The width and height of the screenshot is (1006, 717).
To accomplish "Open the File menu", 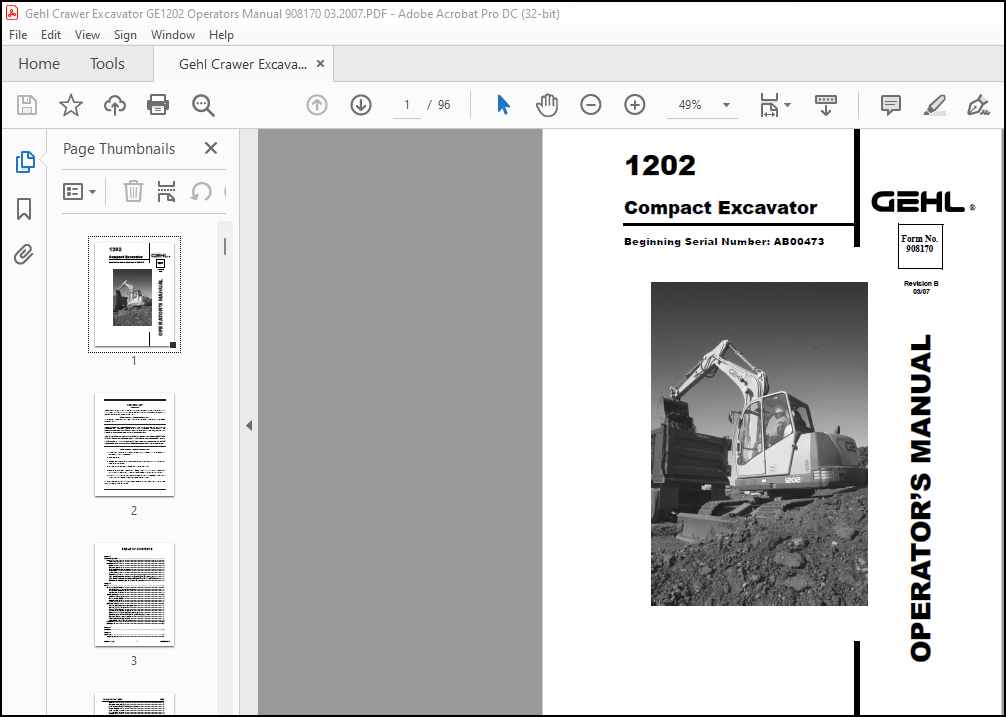I will coord(18,35).
